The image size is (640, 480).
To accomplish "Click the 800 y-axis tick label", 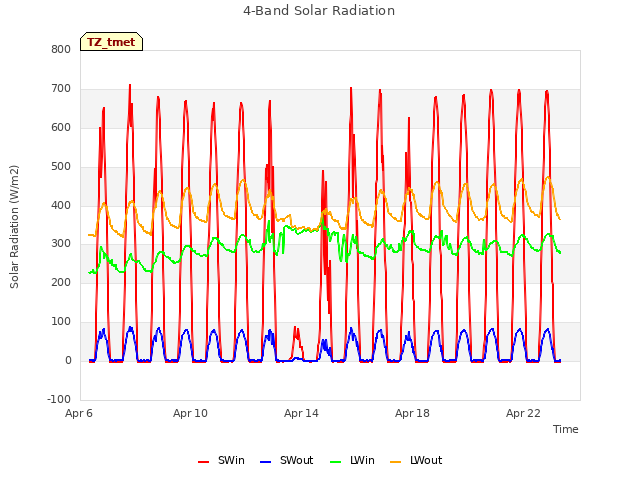I will 61,49.
